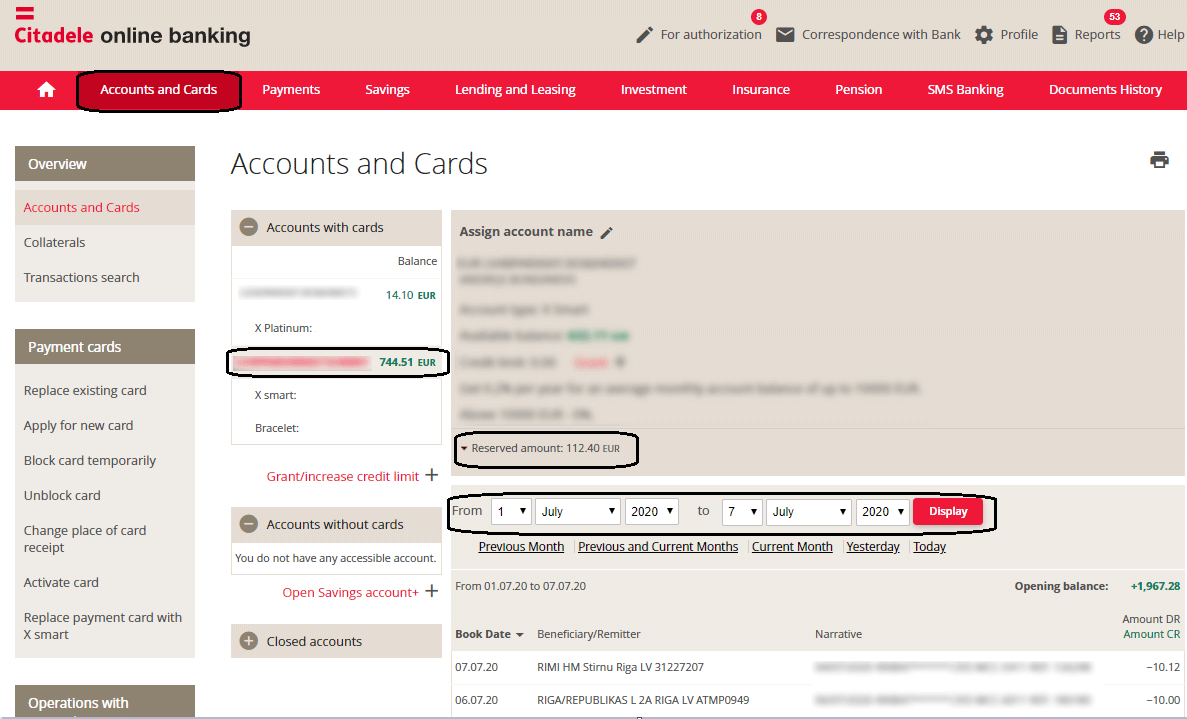Open the Lending and Leasing menu

pos(515,90)
